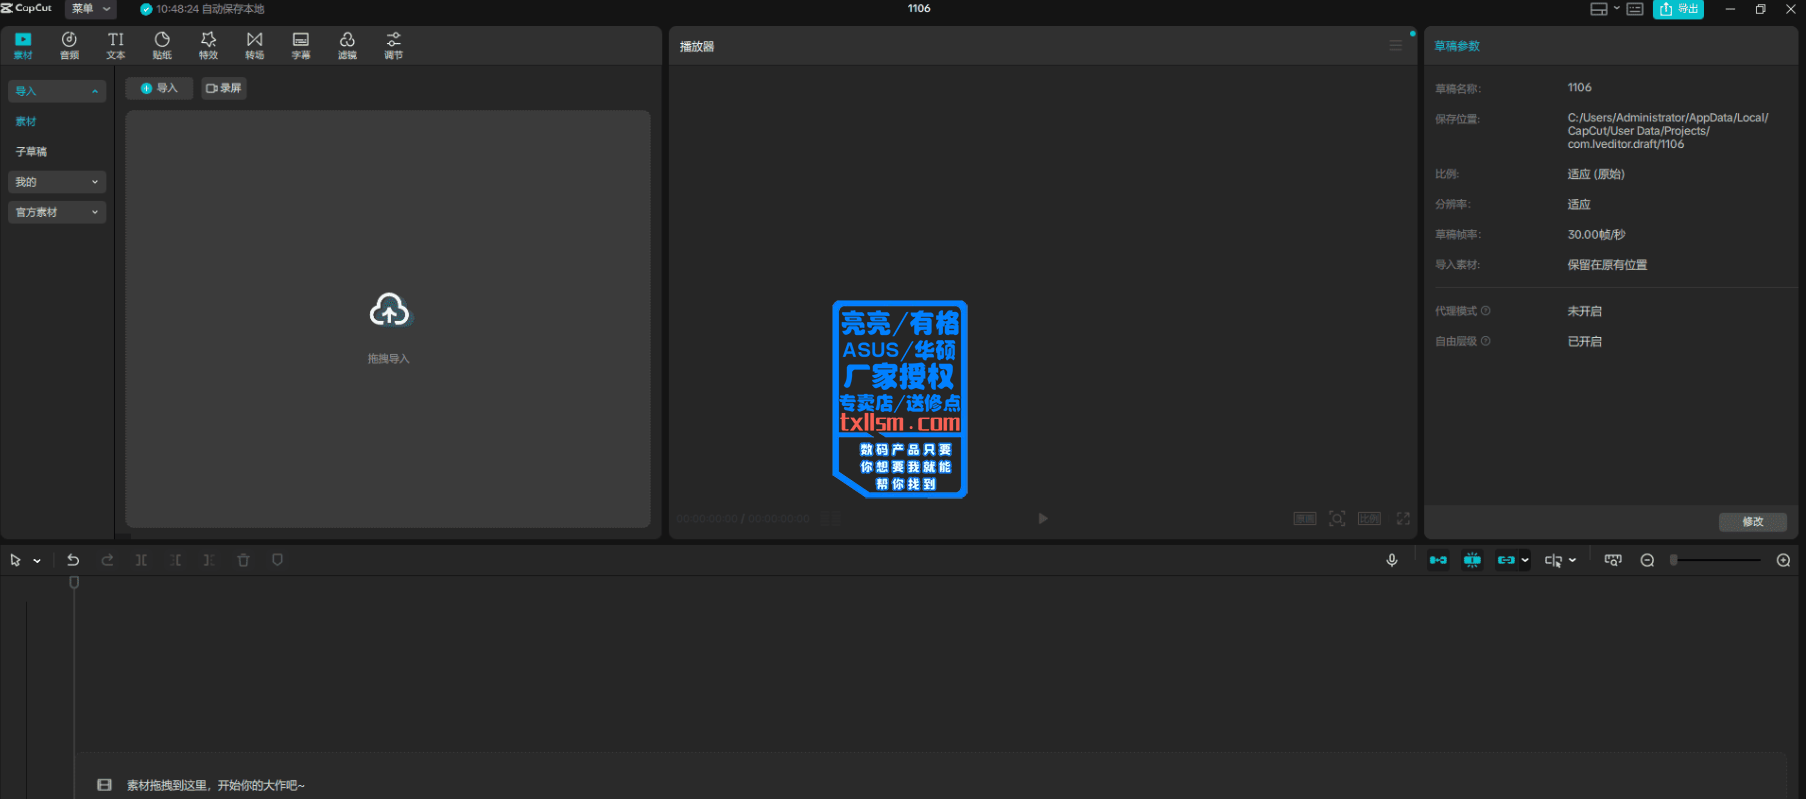Click the player original quality button

[x=1305, y=518]
